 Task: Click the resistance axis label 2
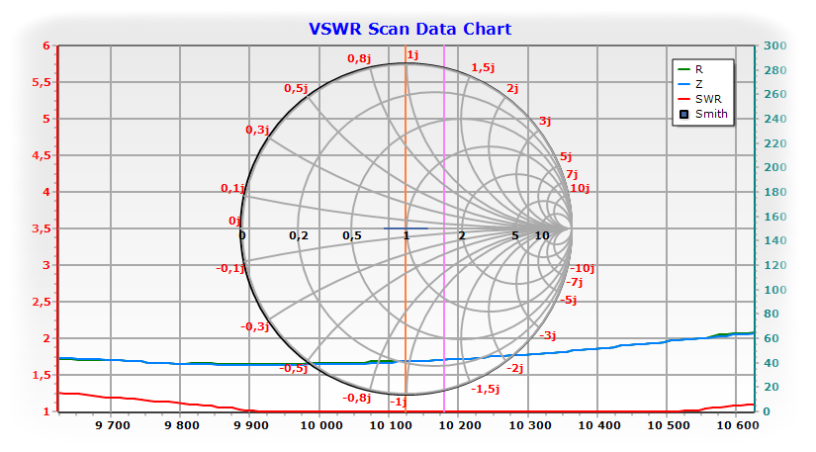(462, 236)
